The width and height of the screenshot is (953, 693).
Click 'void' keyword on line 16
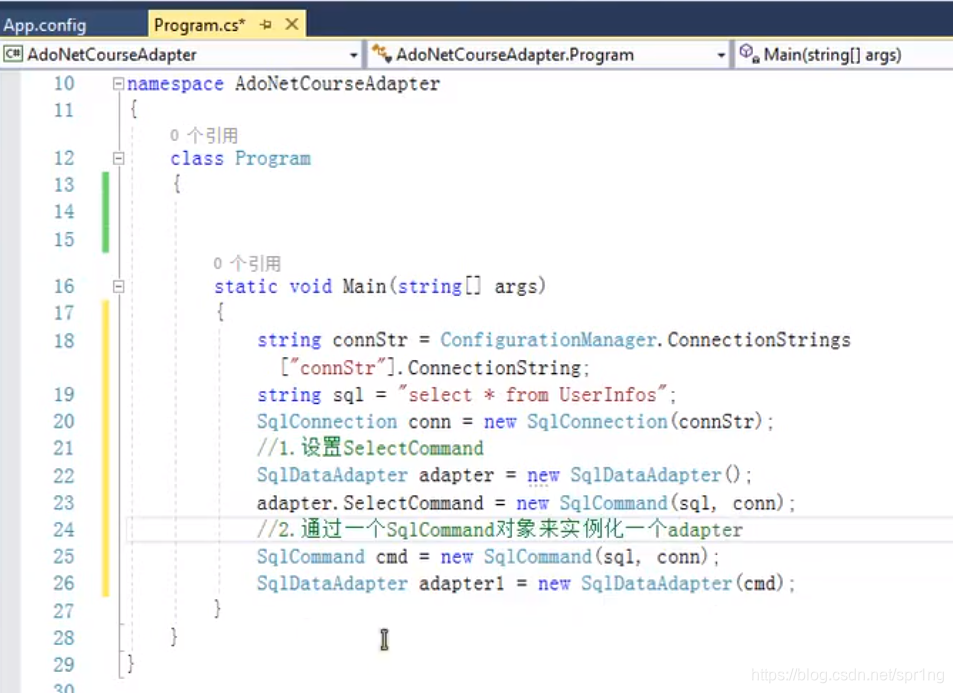click(311, 286)
